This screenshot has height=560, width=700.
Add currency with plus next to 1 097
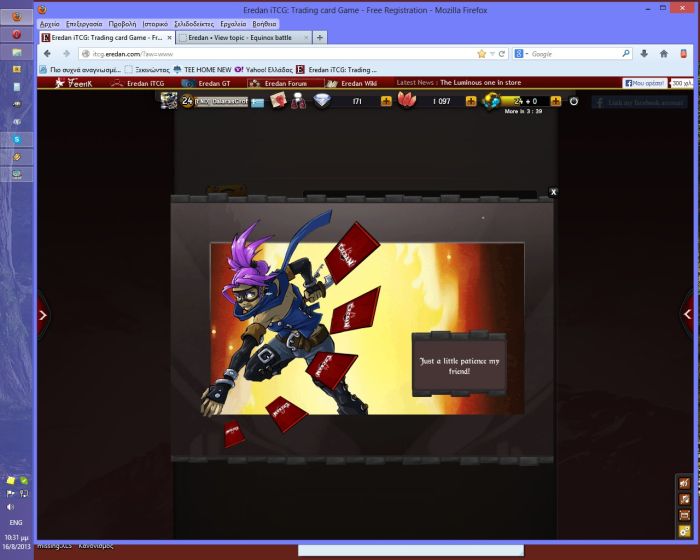pyautogui.click(x=471, y=101)
